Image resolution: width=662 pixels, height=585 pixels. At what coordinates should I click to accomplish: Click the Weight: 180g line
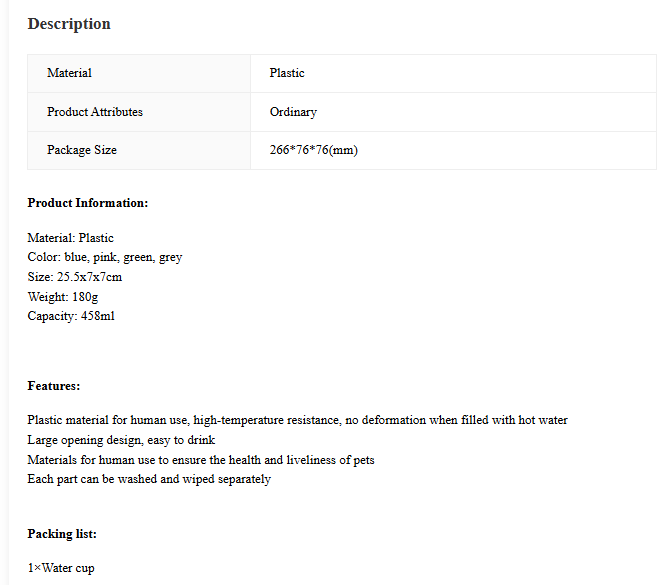[x=63, y=297]
